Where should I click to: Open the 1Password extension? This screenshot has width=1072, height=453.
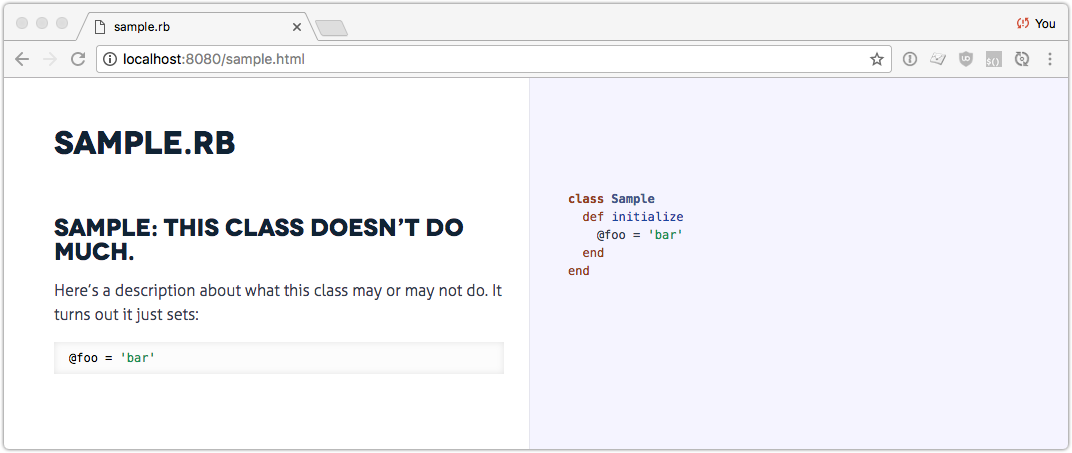pyautogui.click(x=909, y=59)
